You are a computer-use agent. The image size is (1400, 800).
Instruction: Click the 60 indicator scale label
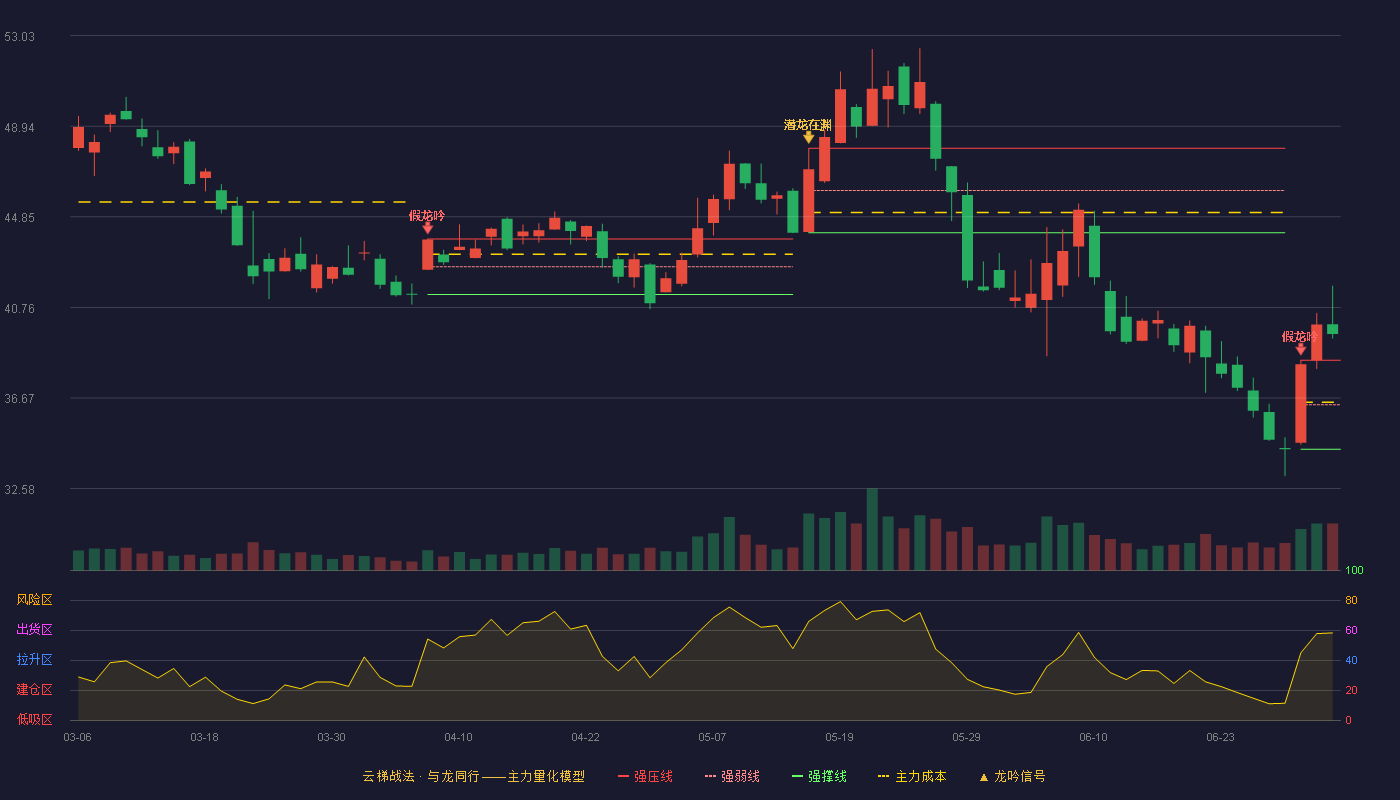click(1351, 630)
